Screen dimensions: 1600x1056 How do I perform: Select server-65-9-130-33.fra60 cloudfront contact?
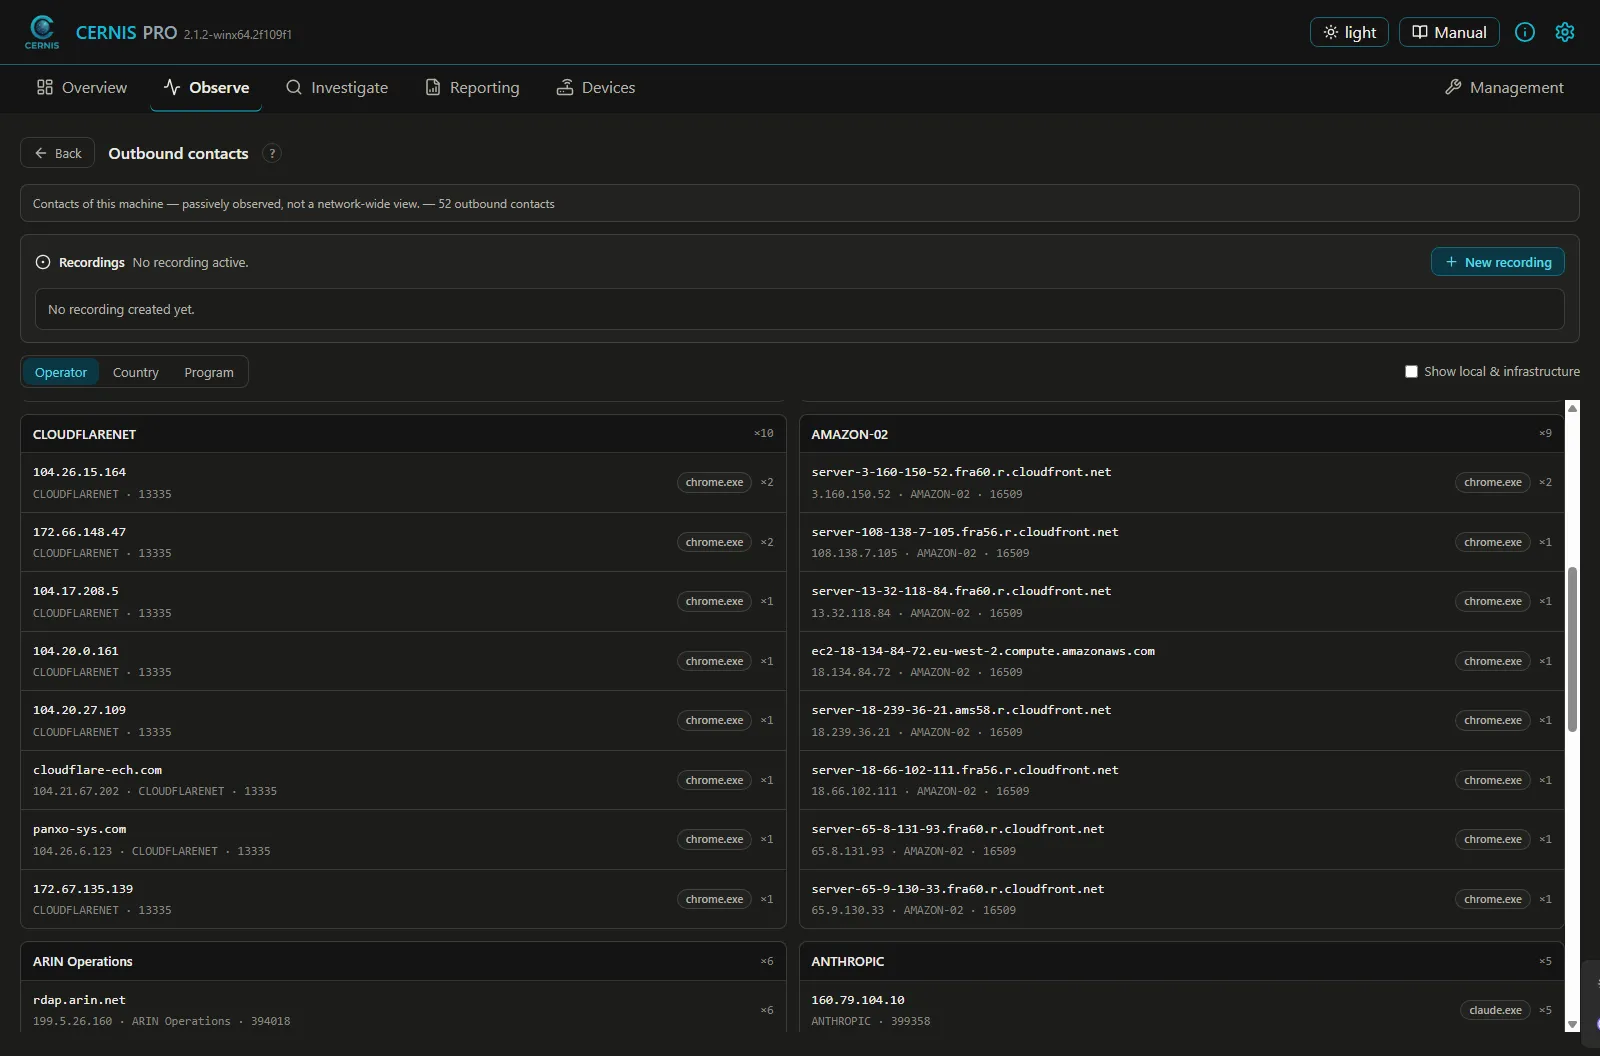point(1182,899)
